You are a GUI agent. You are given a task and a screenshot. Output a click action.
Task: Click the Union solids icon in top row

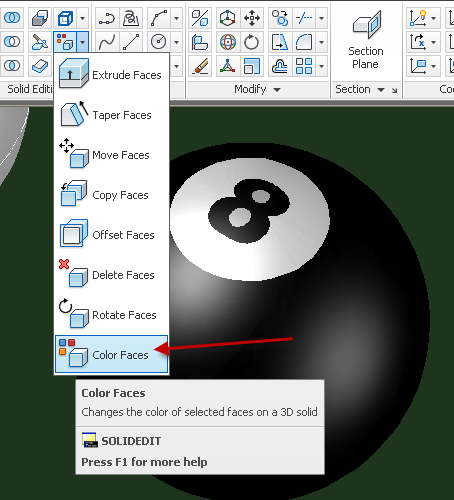12,17
